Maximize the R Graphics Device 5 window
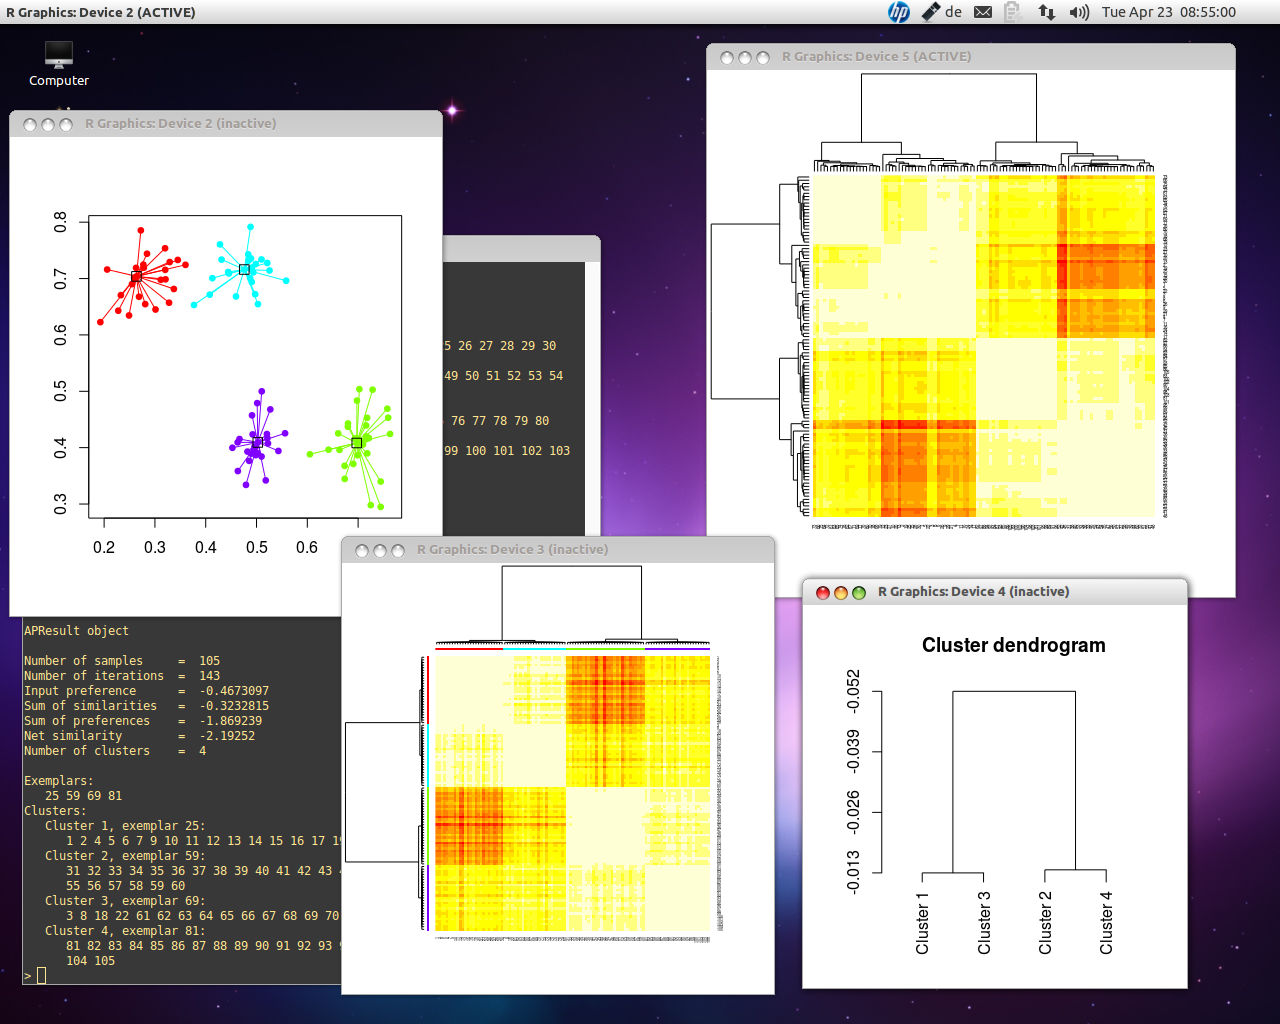 click(763, 57)
